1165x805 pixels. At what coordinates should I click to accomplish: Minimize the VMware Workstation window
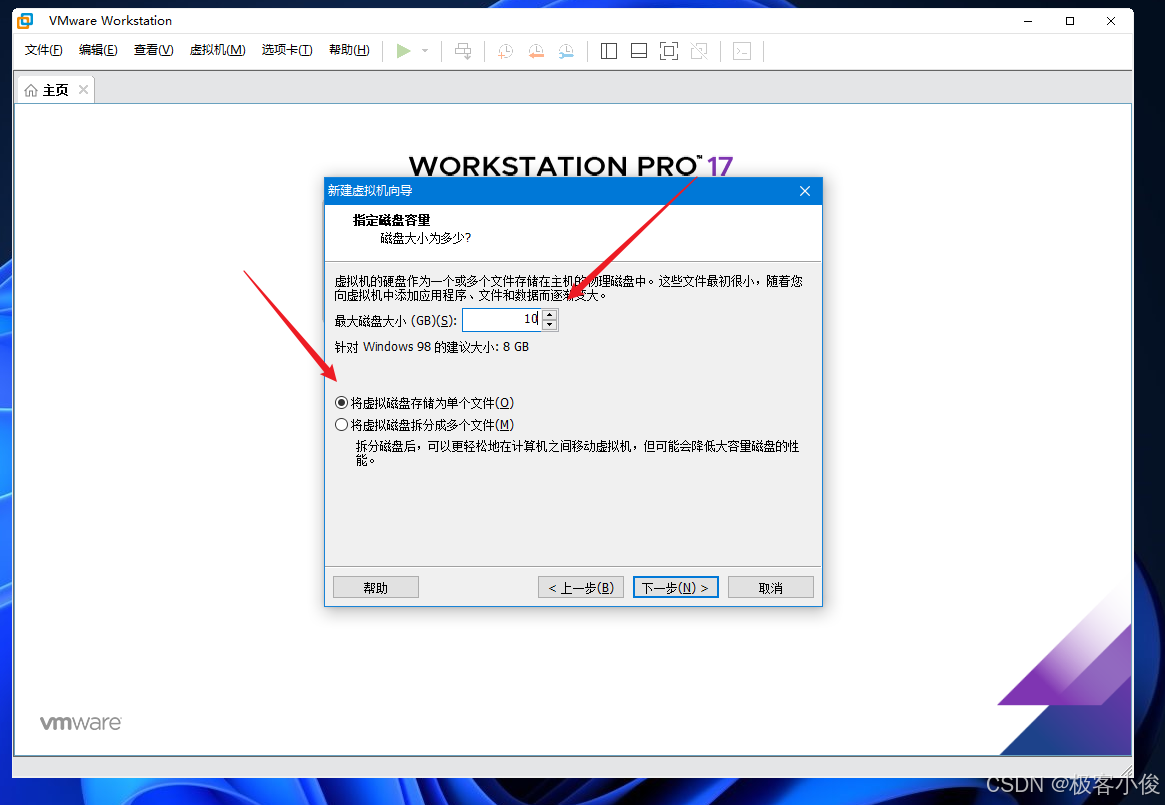[x=1028, y=21]
